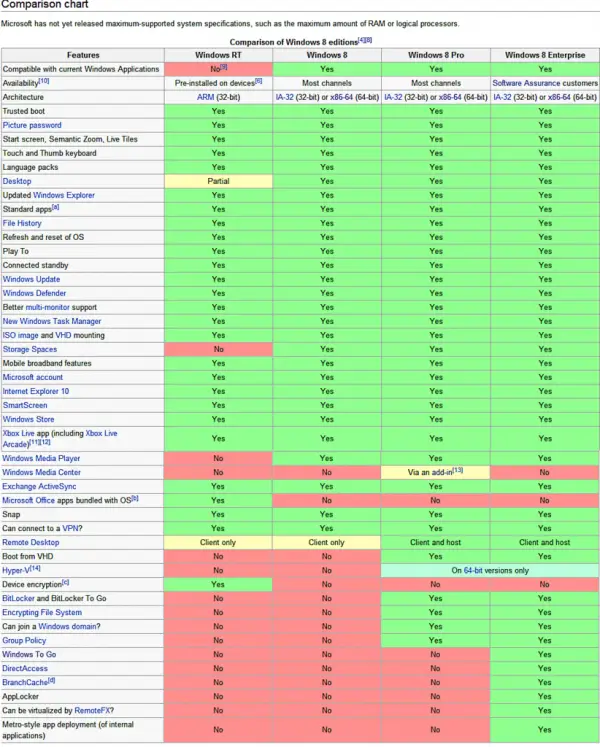Open the ISO image link
This screenshot has height=747, width=600.
(x=20, y=335)
